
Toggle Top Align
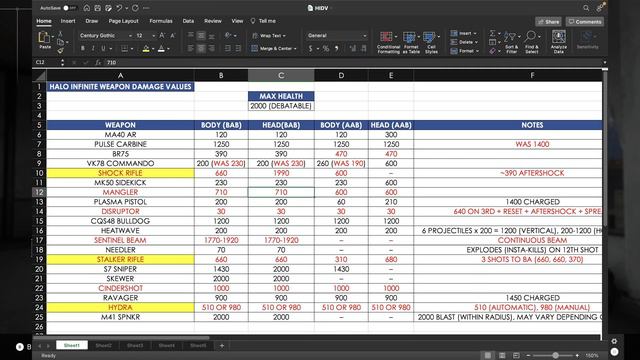191,36
